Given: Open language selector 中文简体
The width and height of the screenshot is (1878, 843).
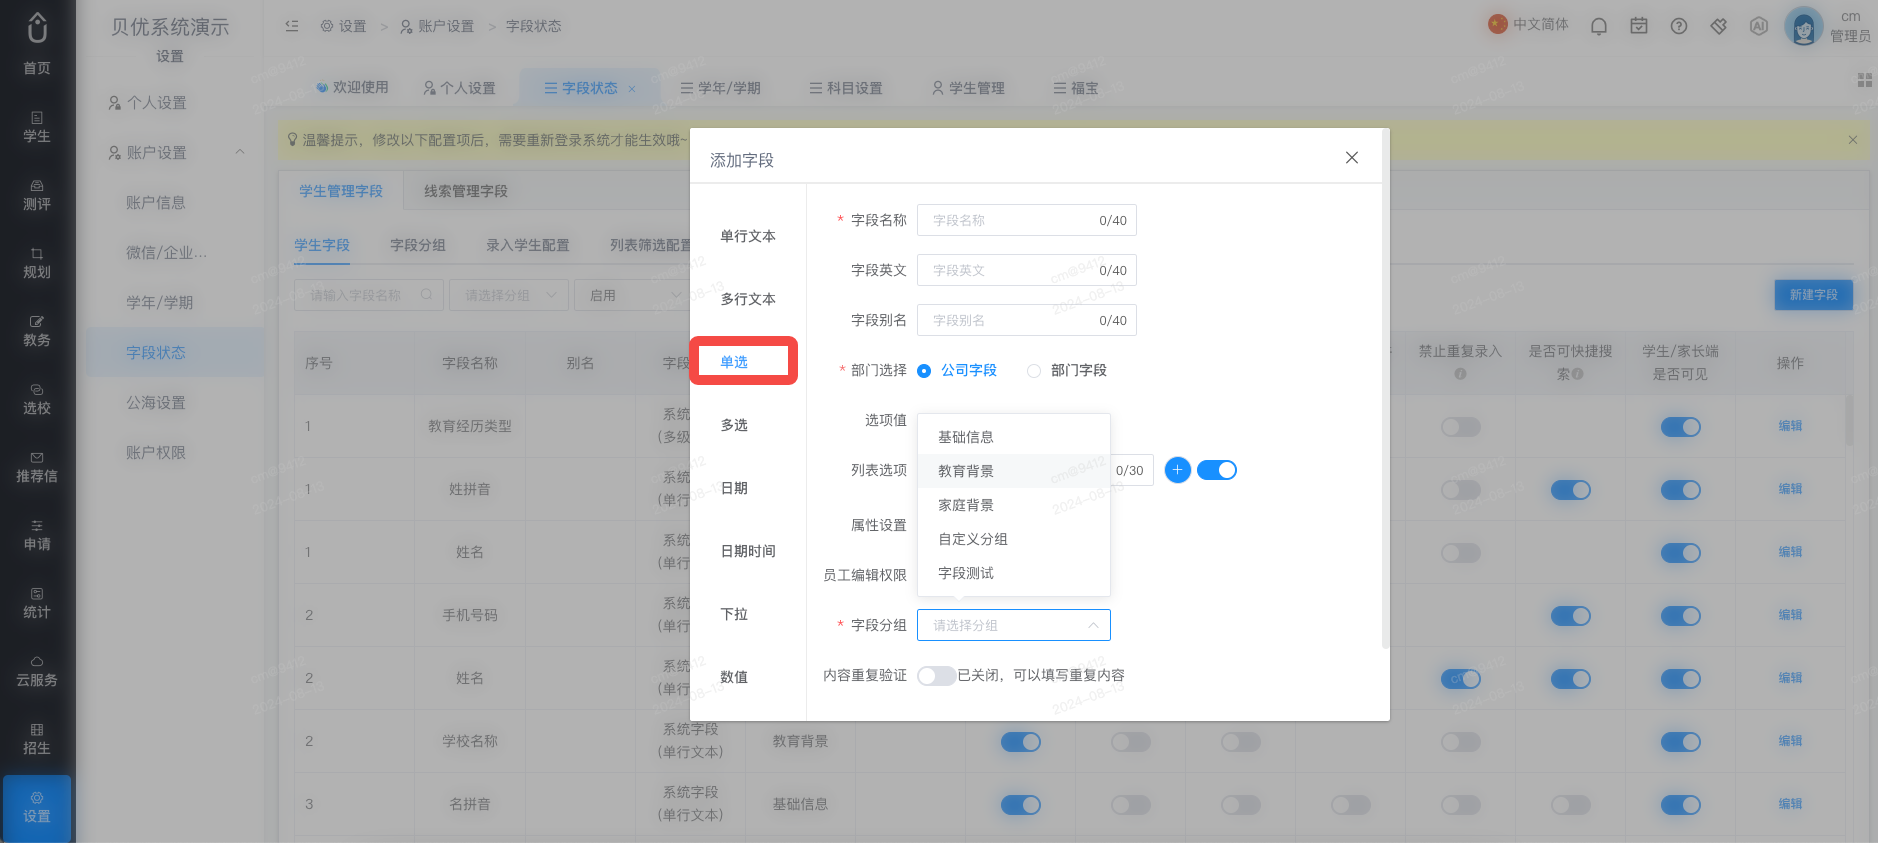Looking at the screenshot, I should coord(1528,25).
